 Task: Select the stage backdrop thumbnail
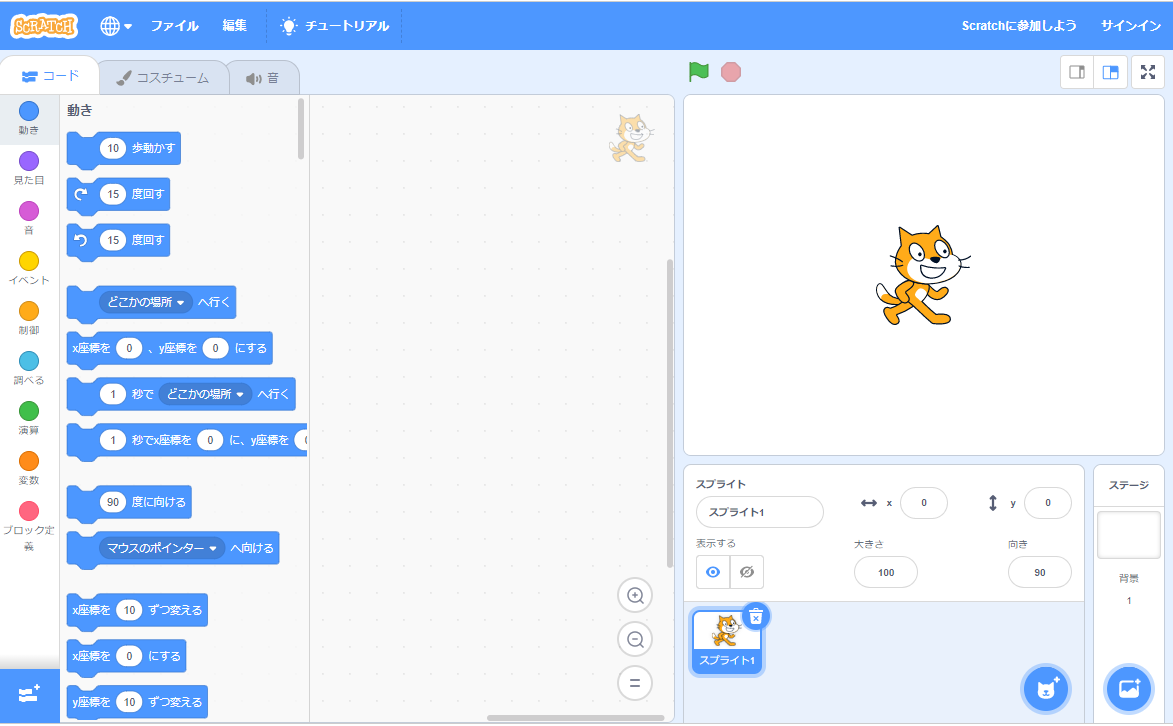coord(1129,535)
